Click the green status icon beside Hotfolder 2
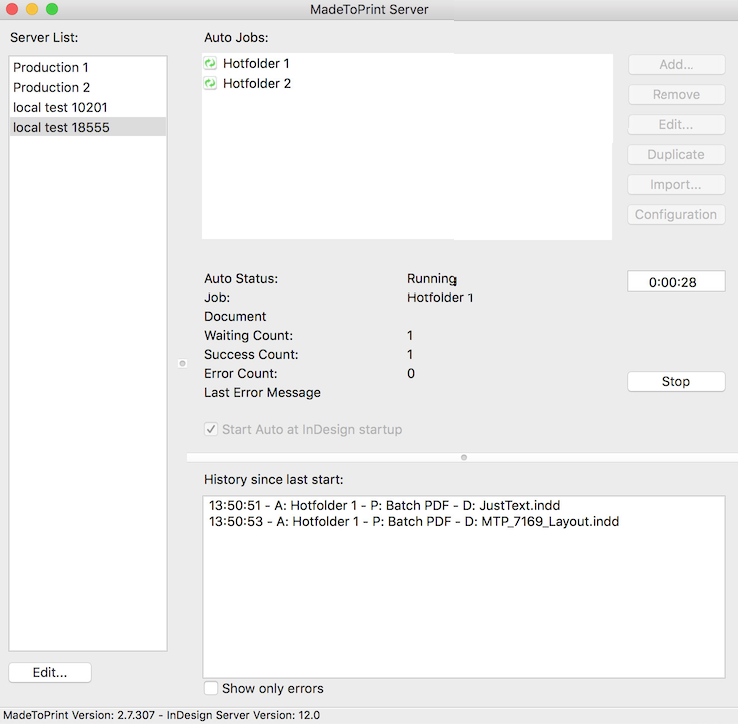 pyautogui.click(x=210, y=83)
